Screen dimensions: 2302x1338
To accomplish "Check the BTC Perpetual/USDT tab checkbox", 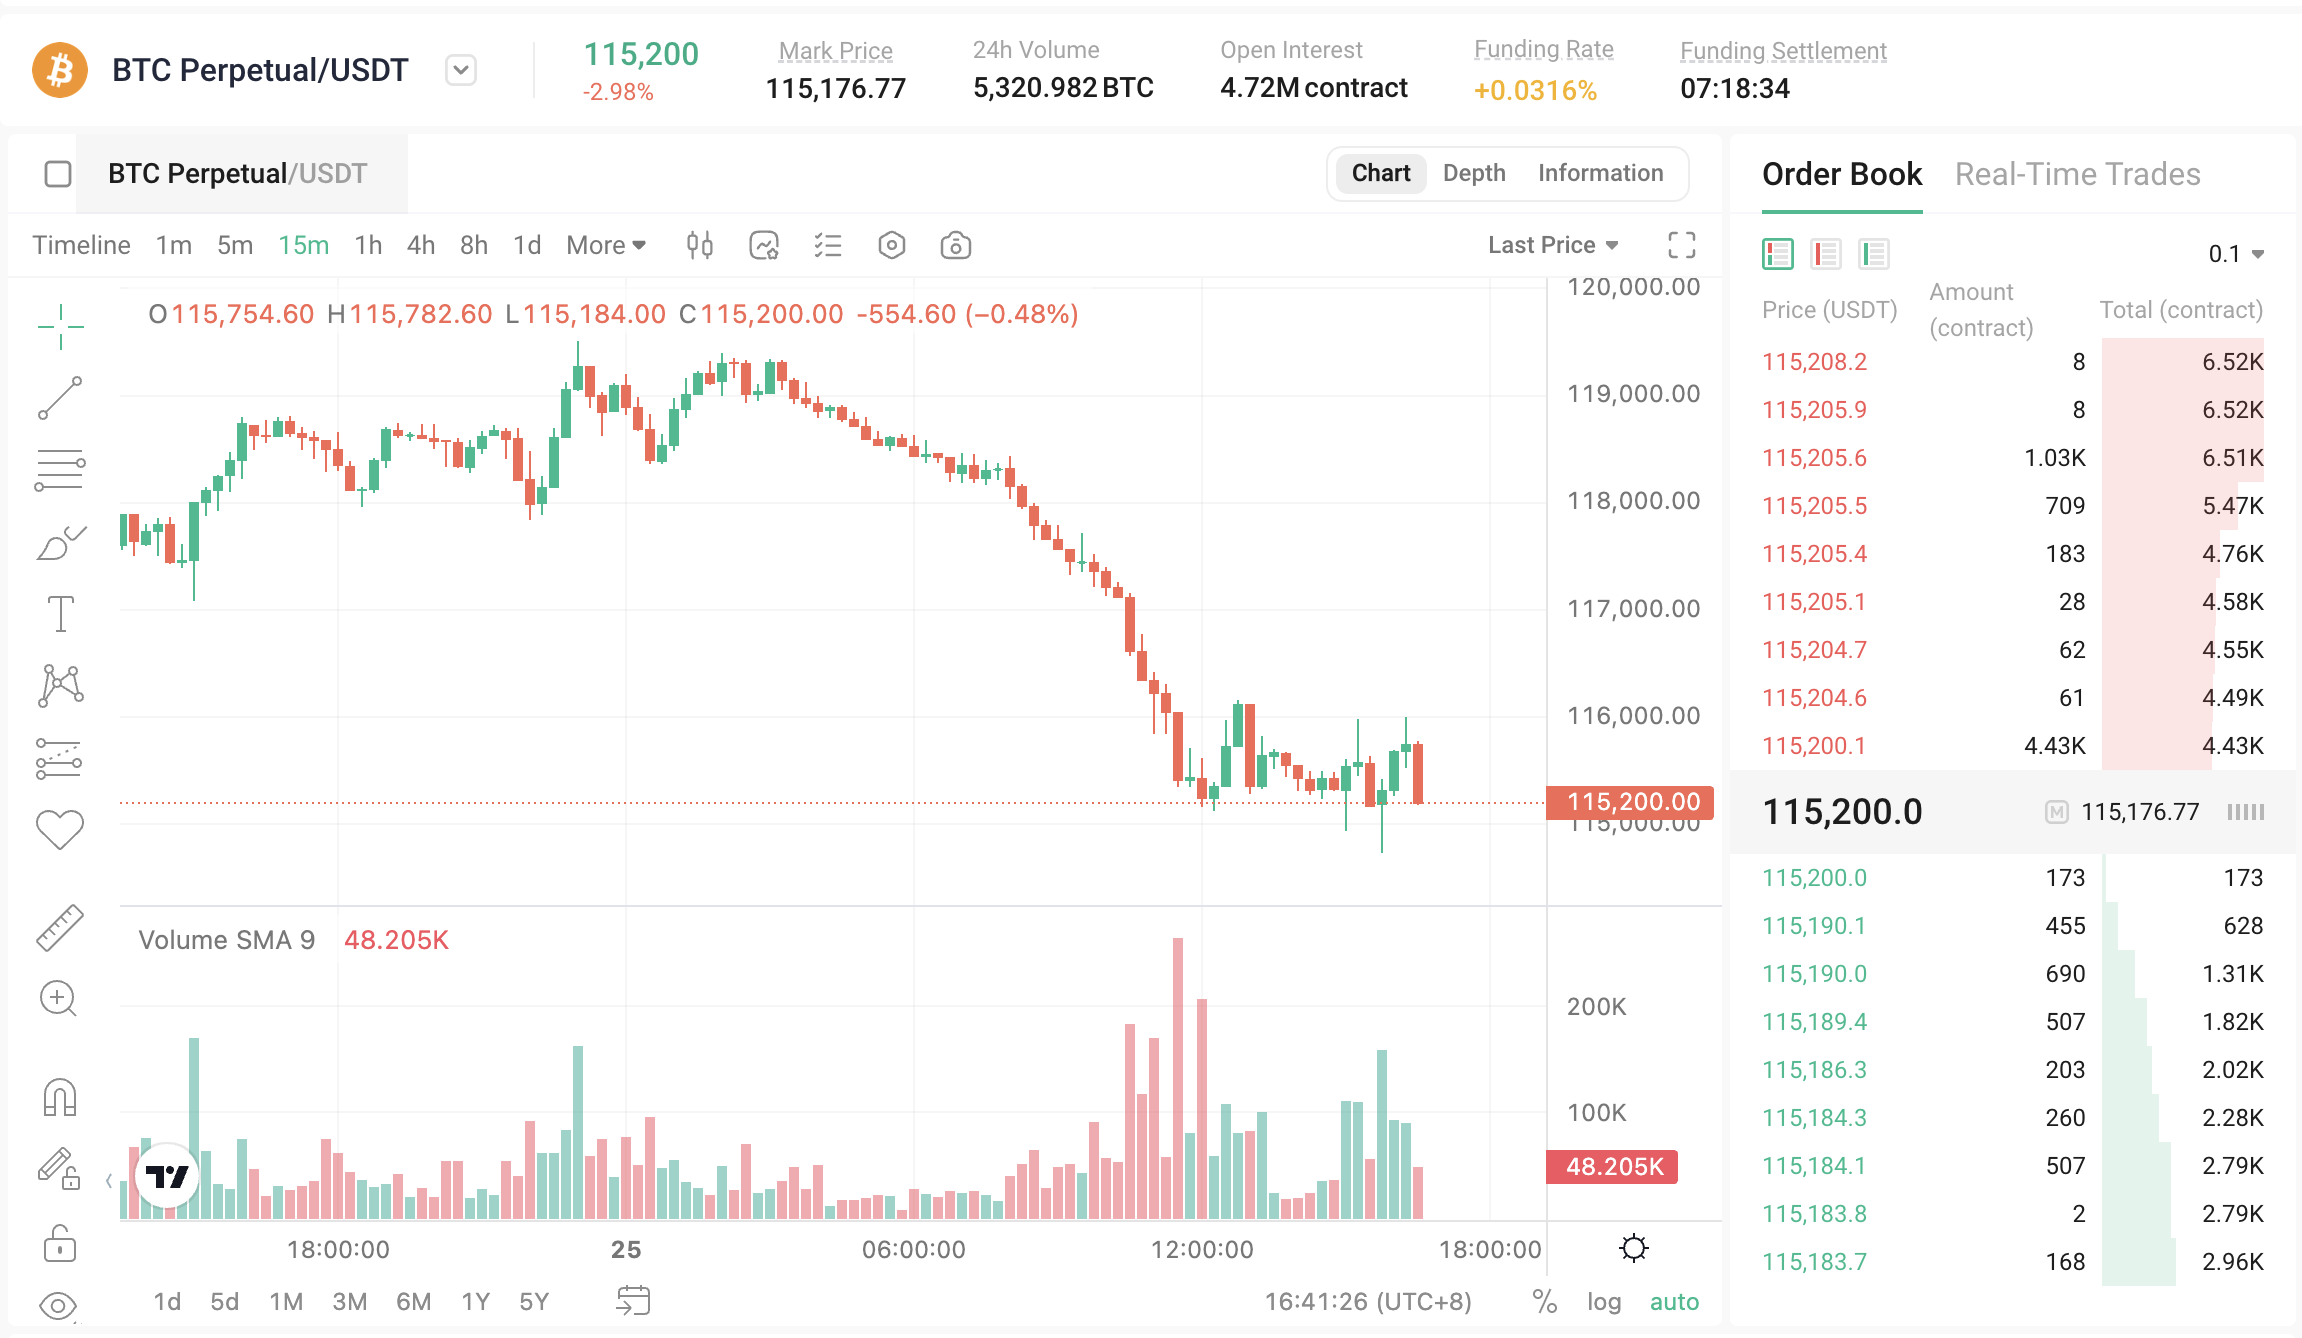I will (x=58, y=174).
